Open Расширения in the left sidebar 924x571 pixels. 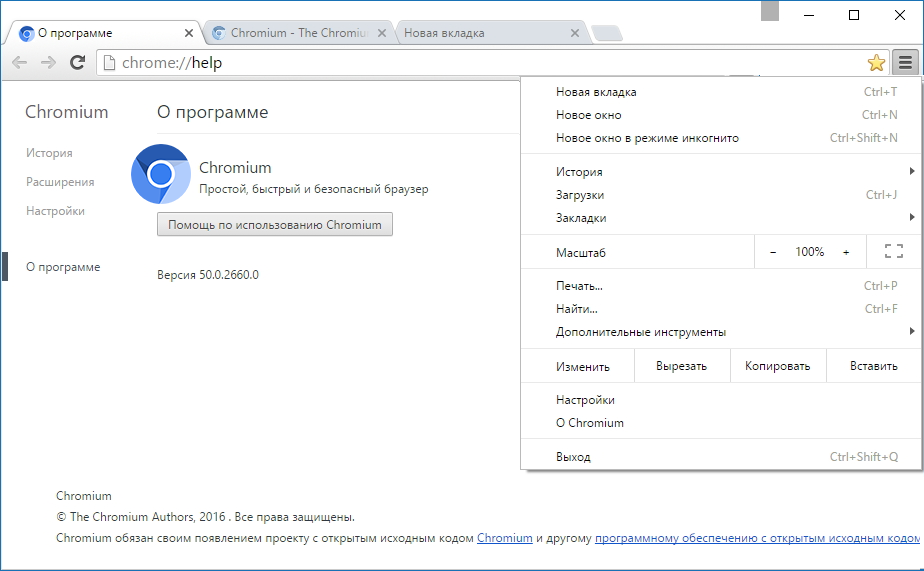pyautogui.click(x=60, y=182)
